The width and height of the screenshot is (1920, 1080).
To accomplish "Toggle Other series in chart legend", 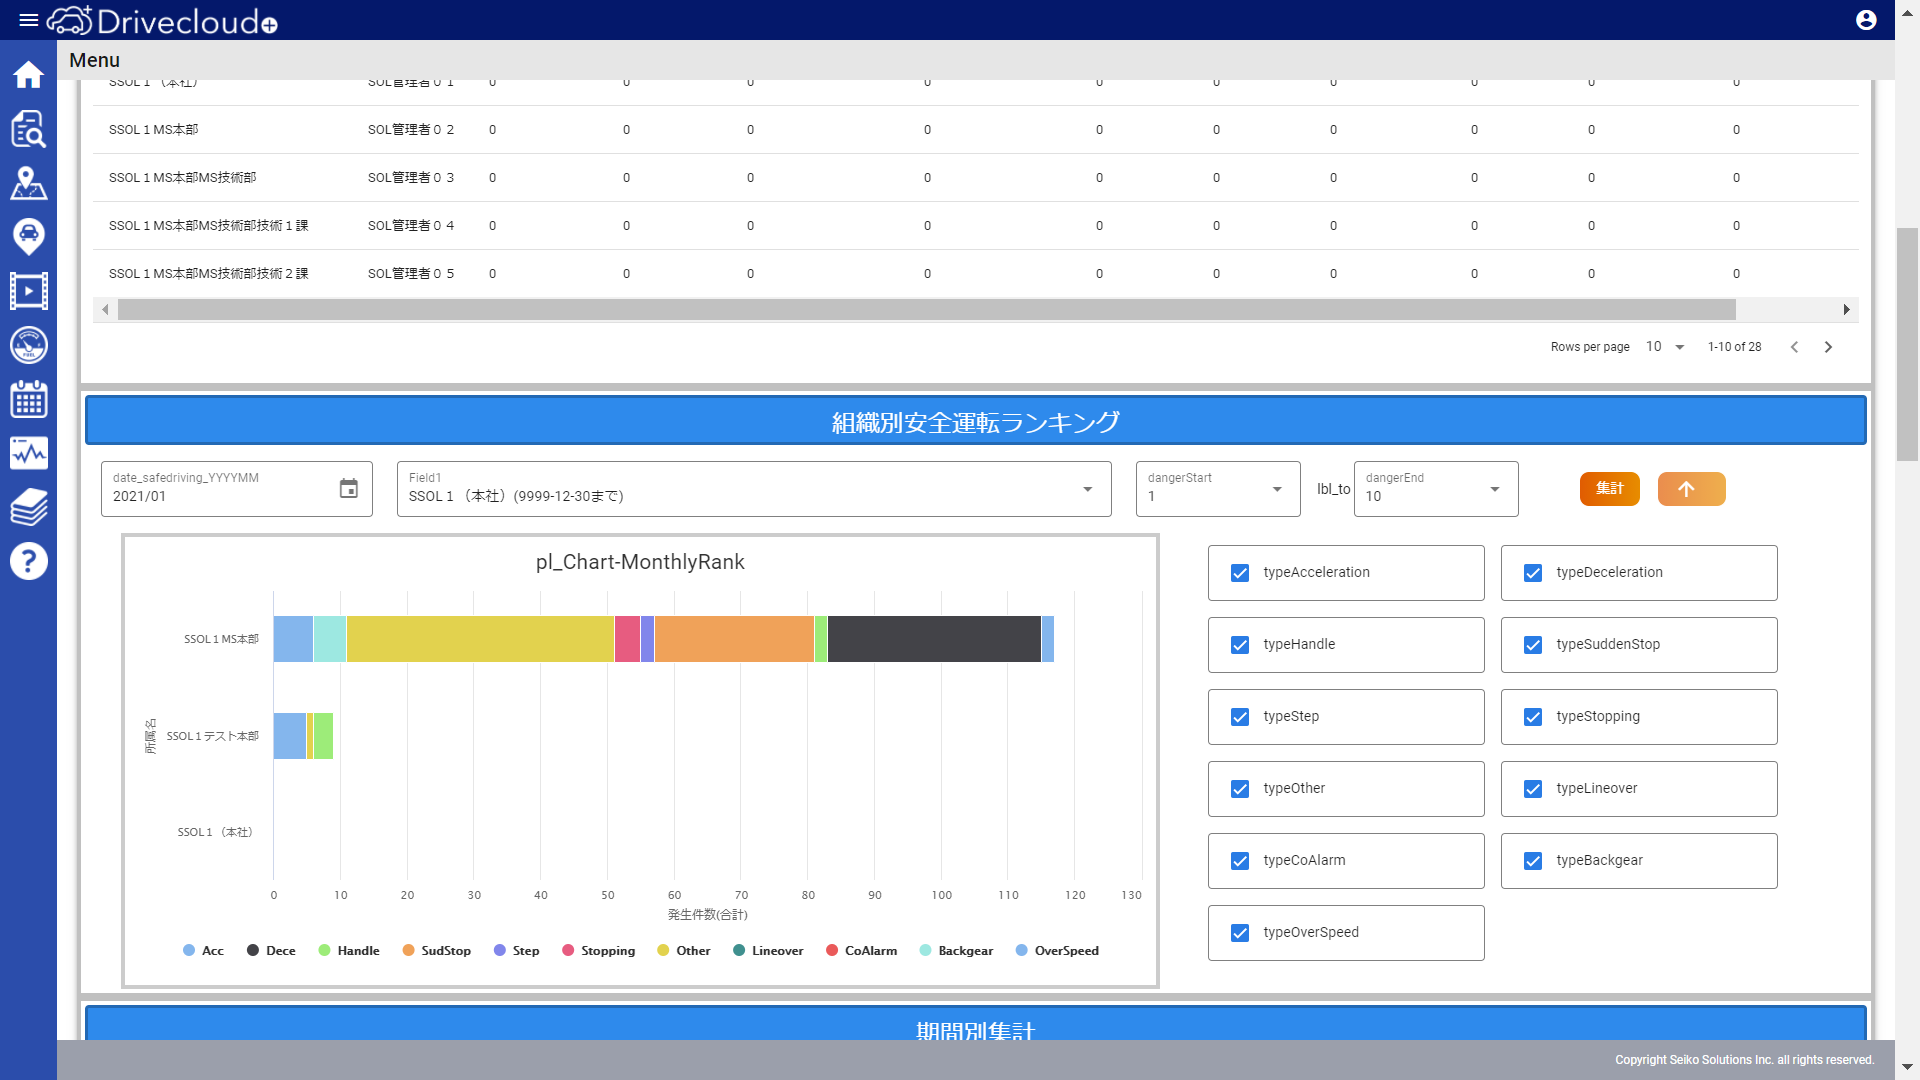I will coord(683,950).
